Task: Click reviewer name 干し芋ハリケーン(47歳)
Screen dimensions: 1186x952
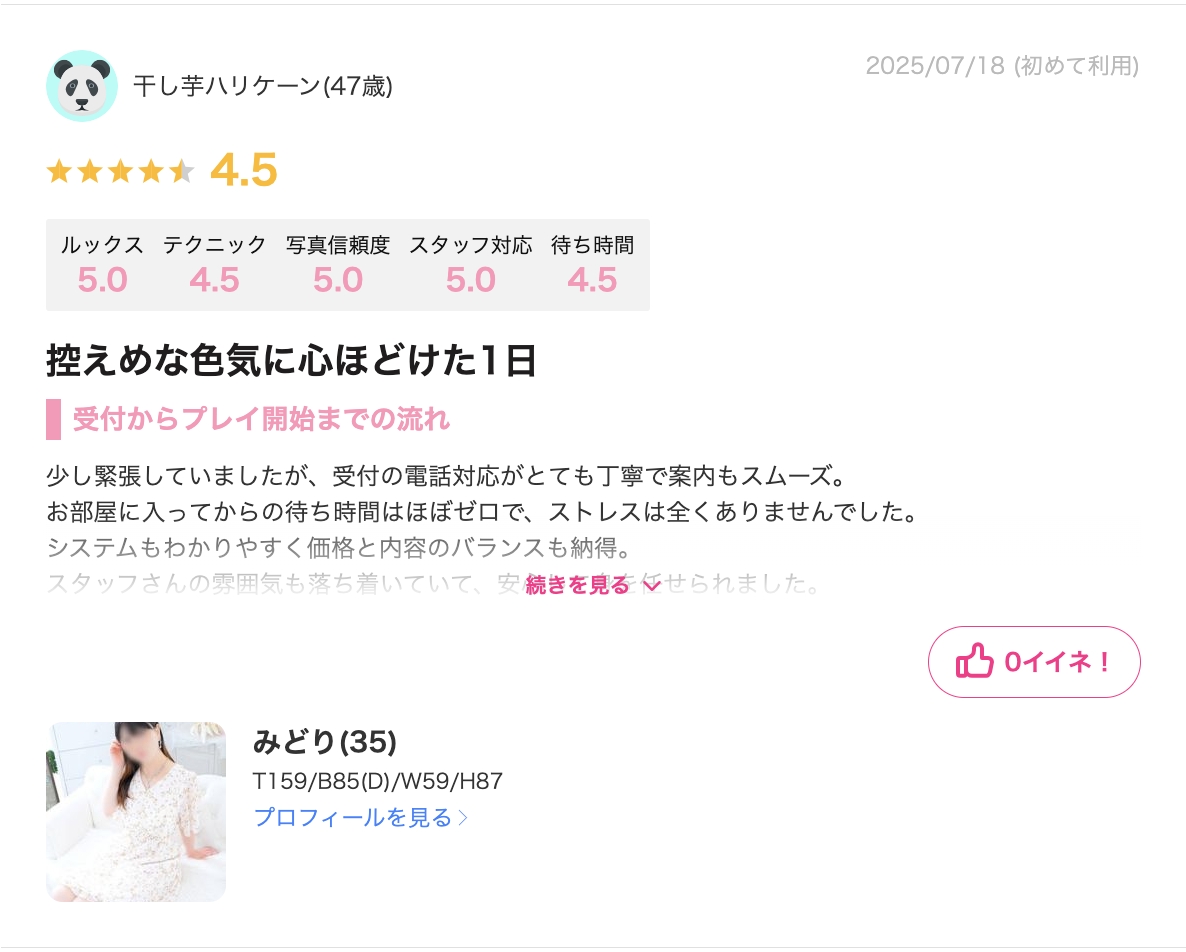Action: pyautogui.click(x=263, y=85)
